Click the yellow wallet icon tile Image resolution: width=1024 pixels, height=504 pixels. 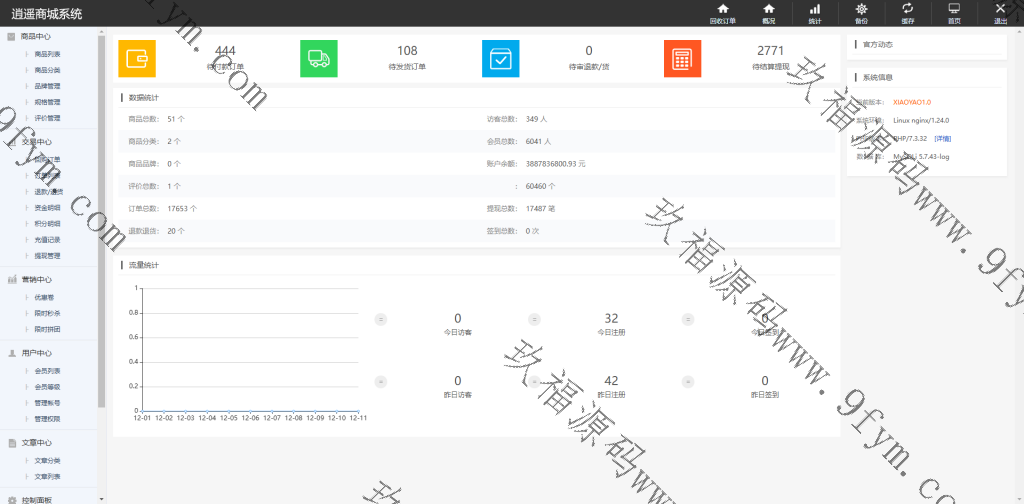pyautogui.click(x=137, y=59)
